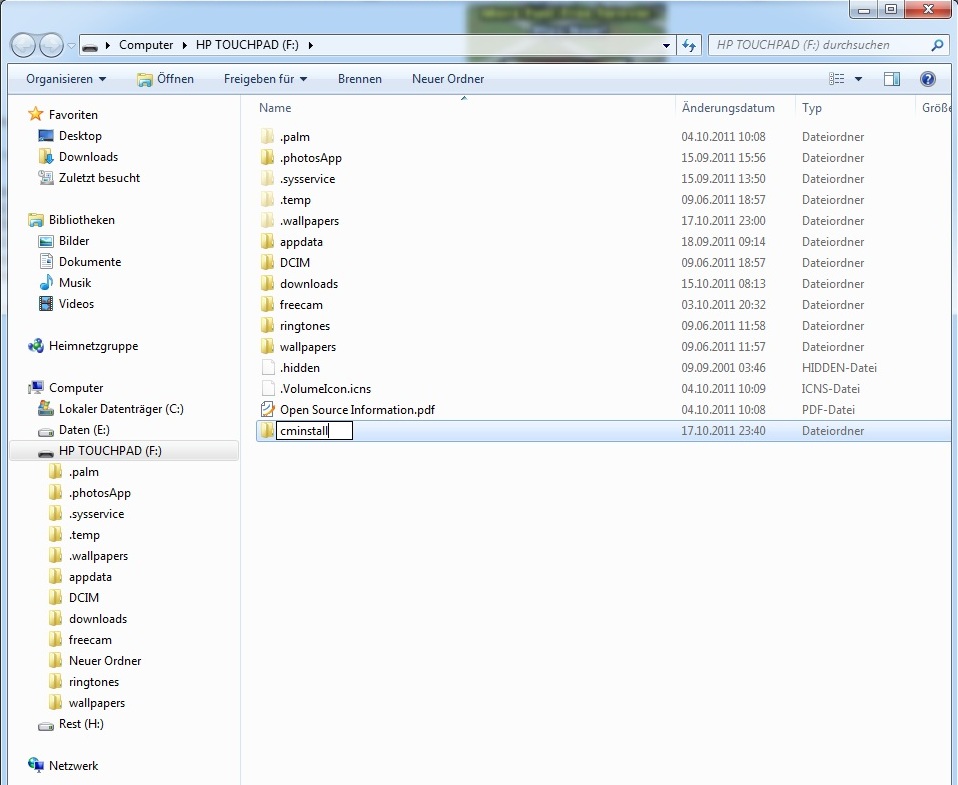This screenshot has height=785, width=958.
Task: Select .sysservice folder icon in file list
Action: tap(267, 178)
